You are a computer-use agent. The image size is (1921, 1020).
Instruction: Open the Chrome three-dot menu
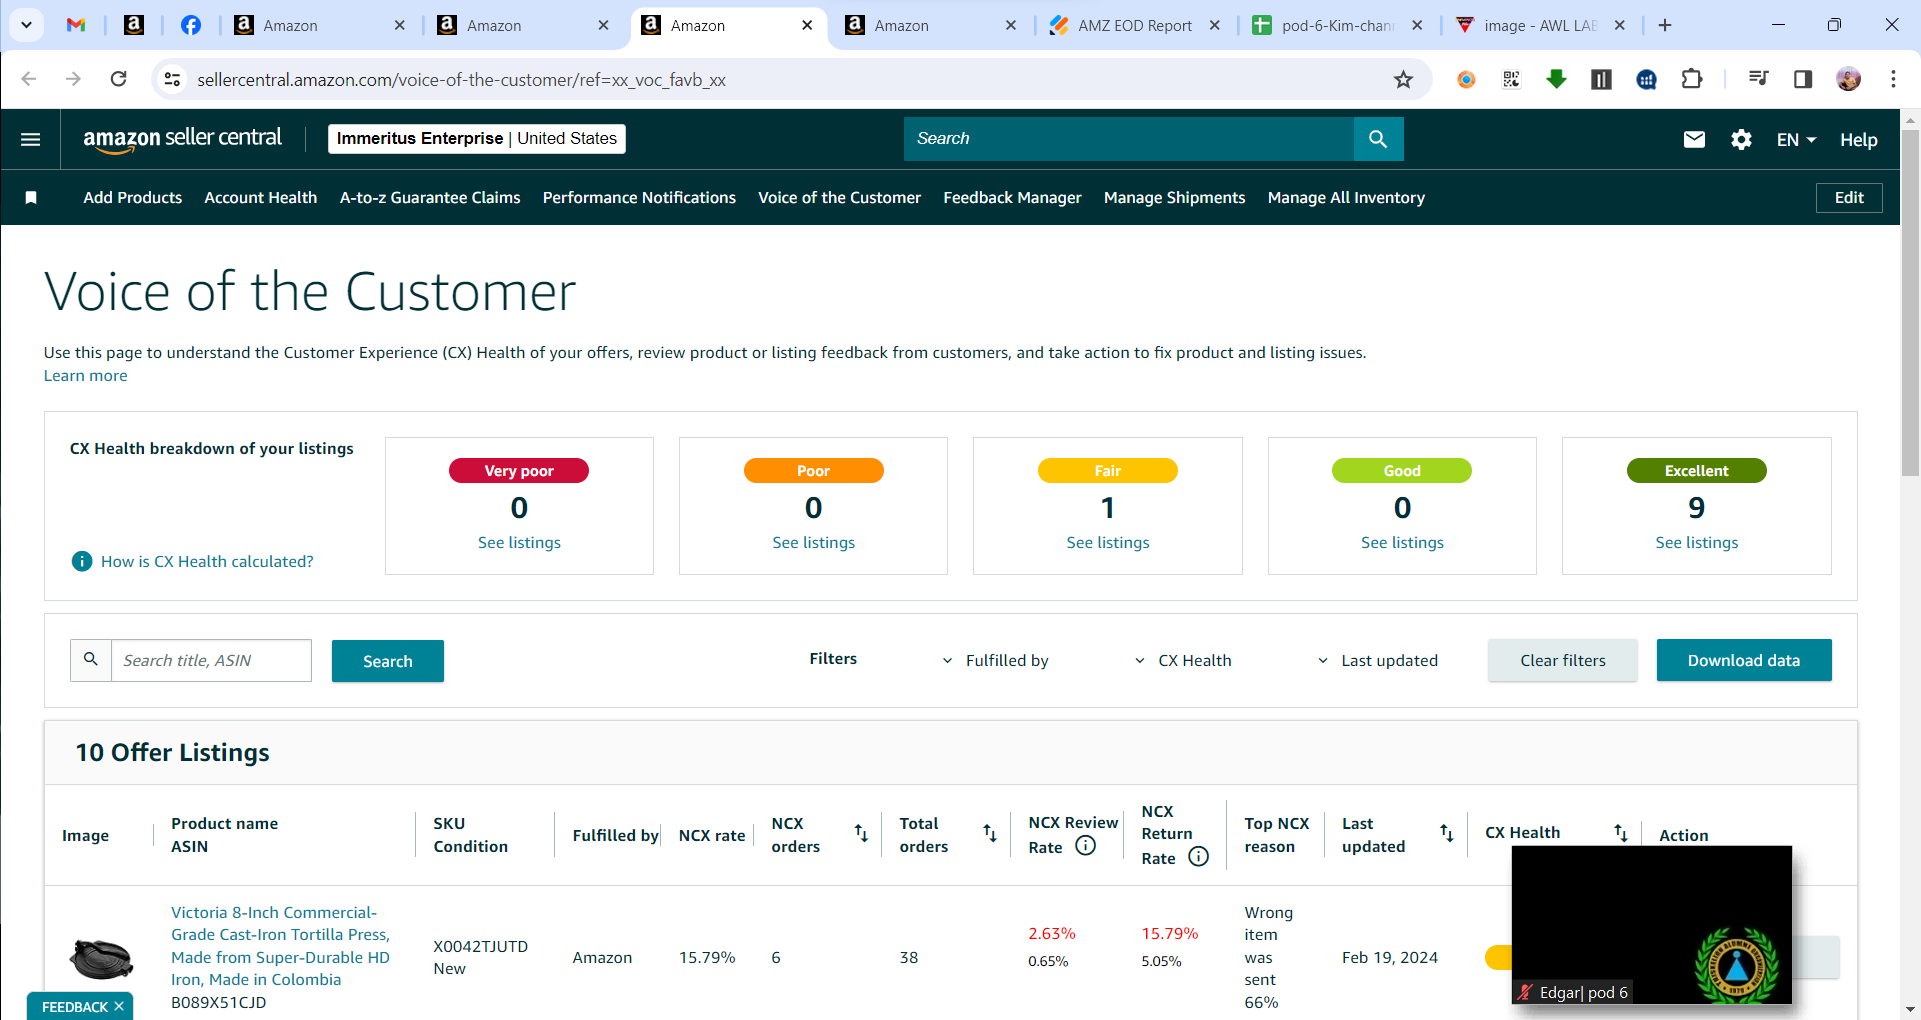tap(1893, 79)
